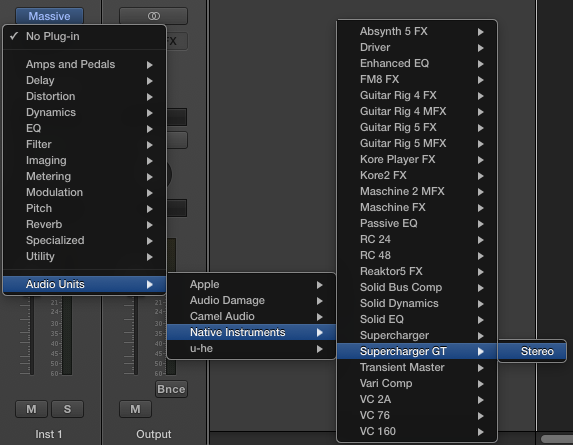This screenshot has width=573, height=445.
Task: Choose the Filter category
Action: (84, 144)
